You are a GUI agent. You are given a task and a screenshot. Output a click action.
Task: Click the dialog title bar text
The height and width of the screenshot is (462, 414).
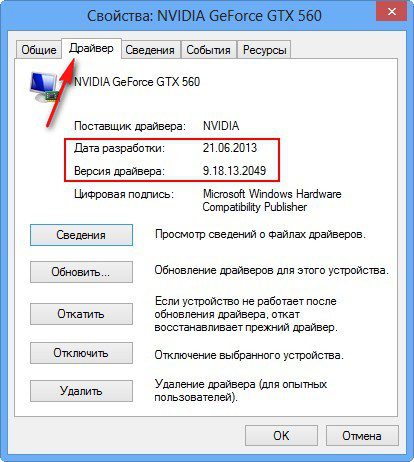pyautogui.click(x=204, y=16)
